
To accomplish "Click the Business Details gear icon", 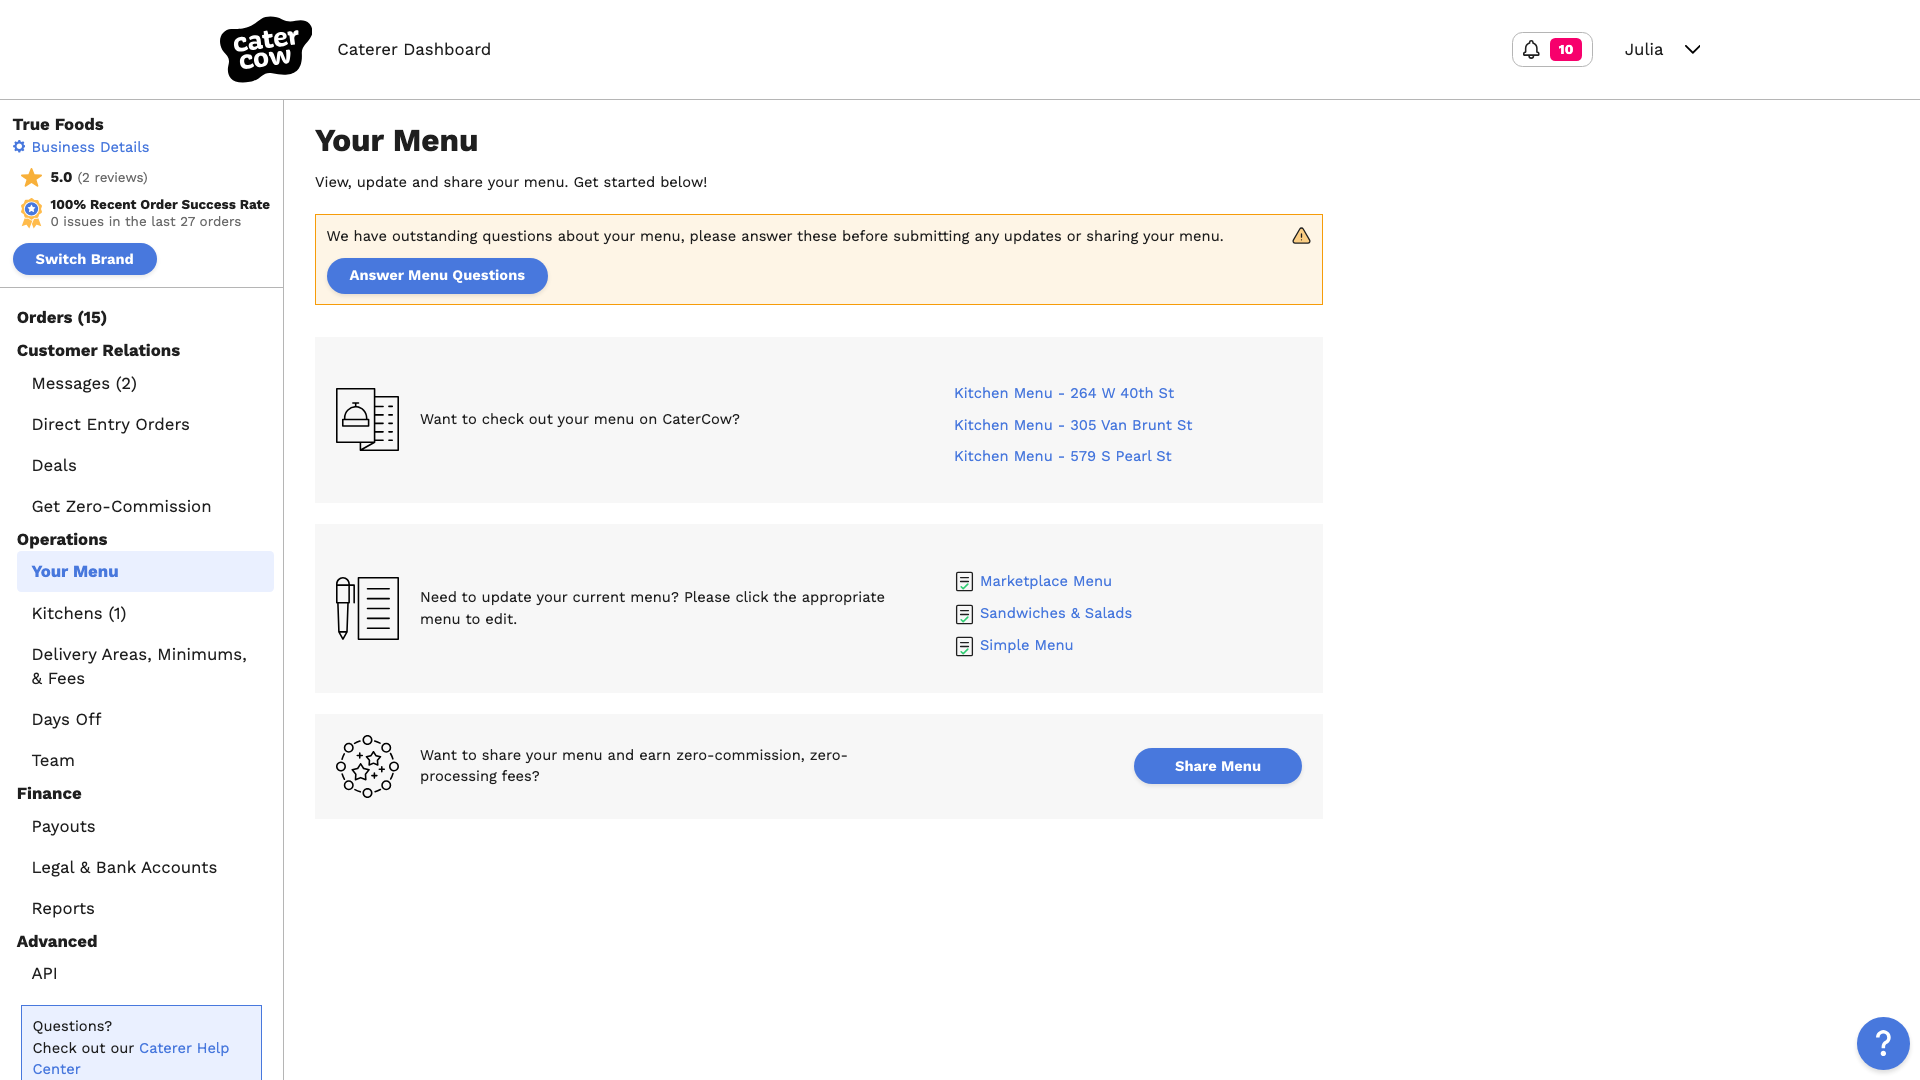I will tap(19, 147).
